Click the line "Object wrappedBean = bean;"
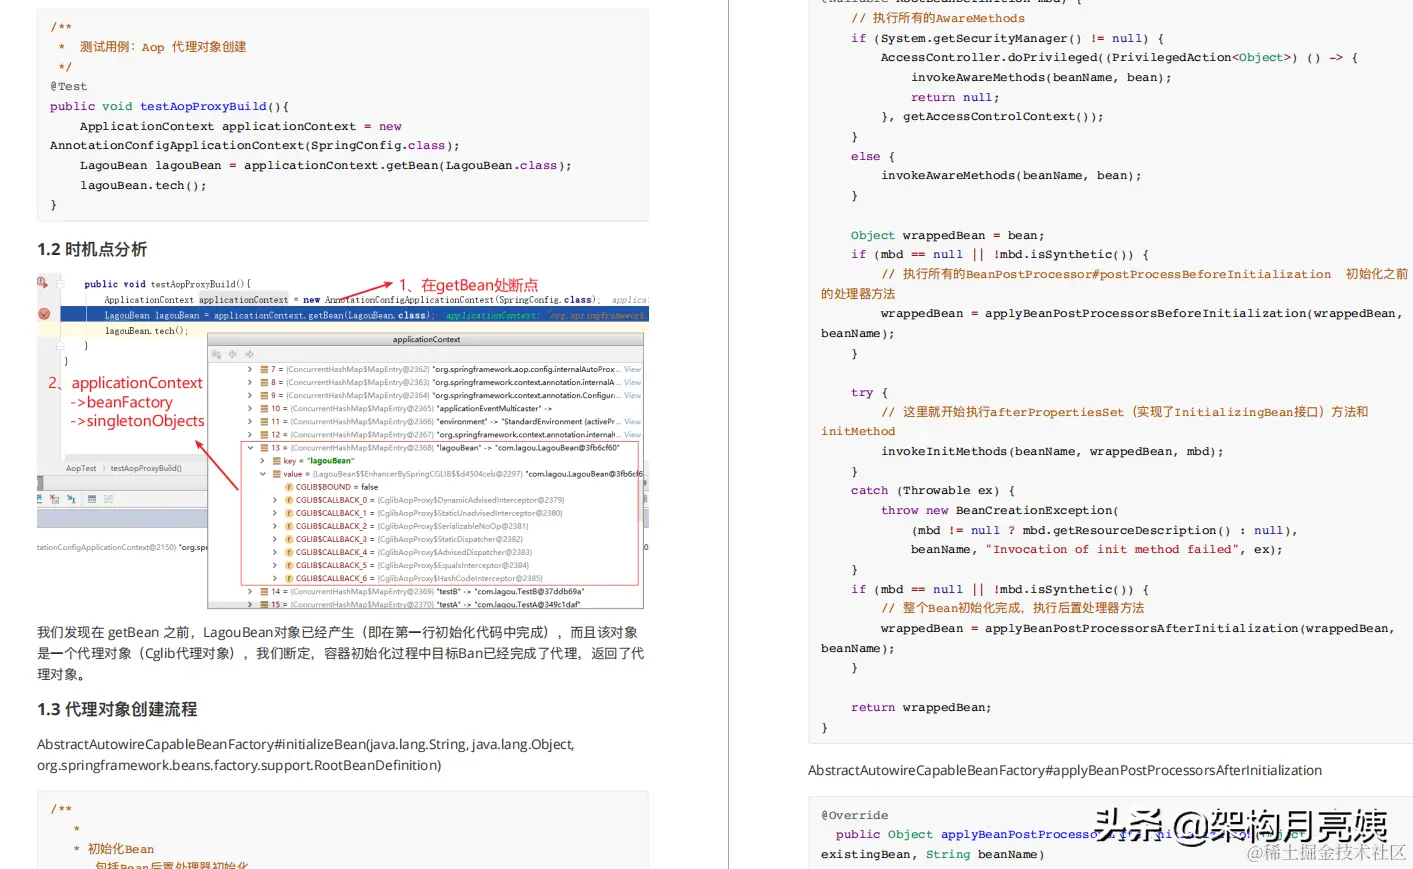This screenshot has width=1413, height=869. [x=947, y=235]
